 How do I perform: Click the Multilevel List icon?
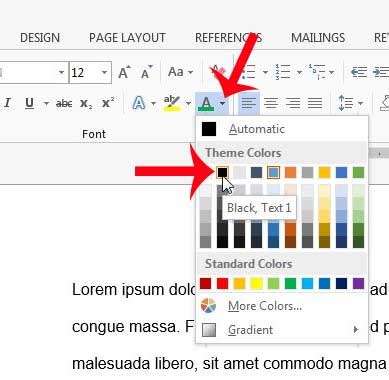tap(317, 72)
